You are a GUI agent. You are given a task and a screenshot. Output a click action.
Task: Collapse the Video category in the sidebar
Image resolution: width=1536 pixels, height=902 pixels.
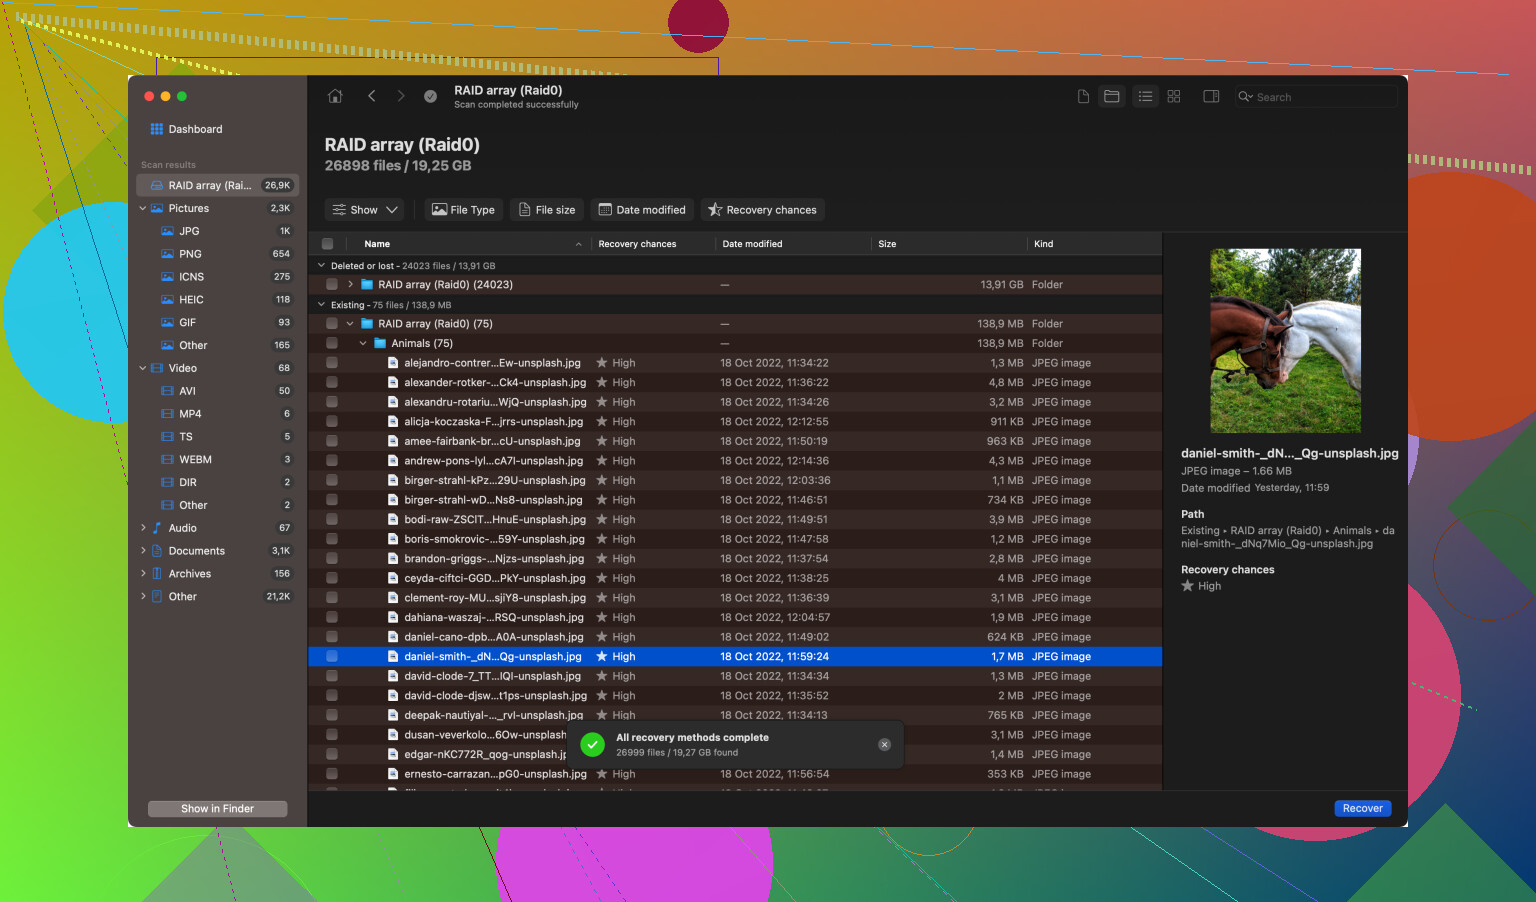click(x=143, y=368)
